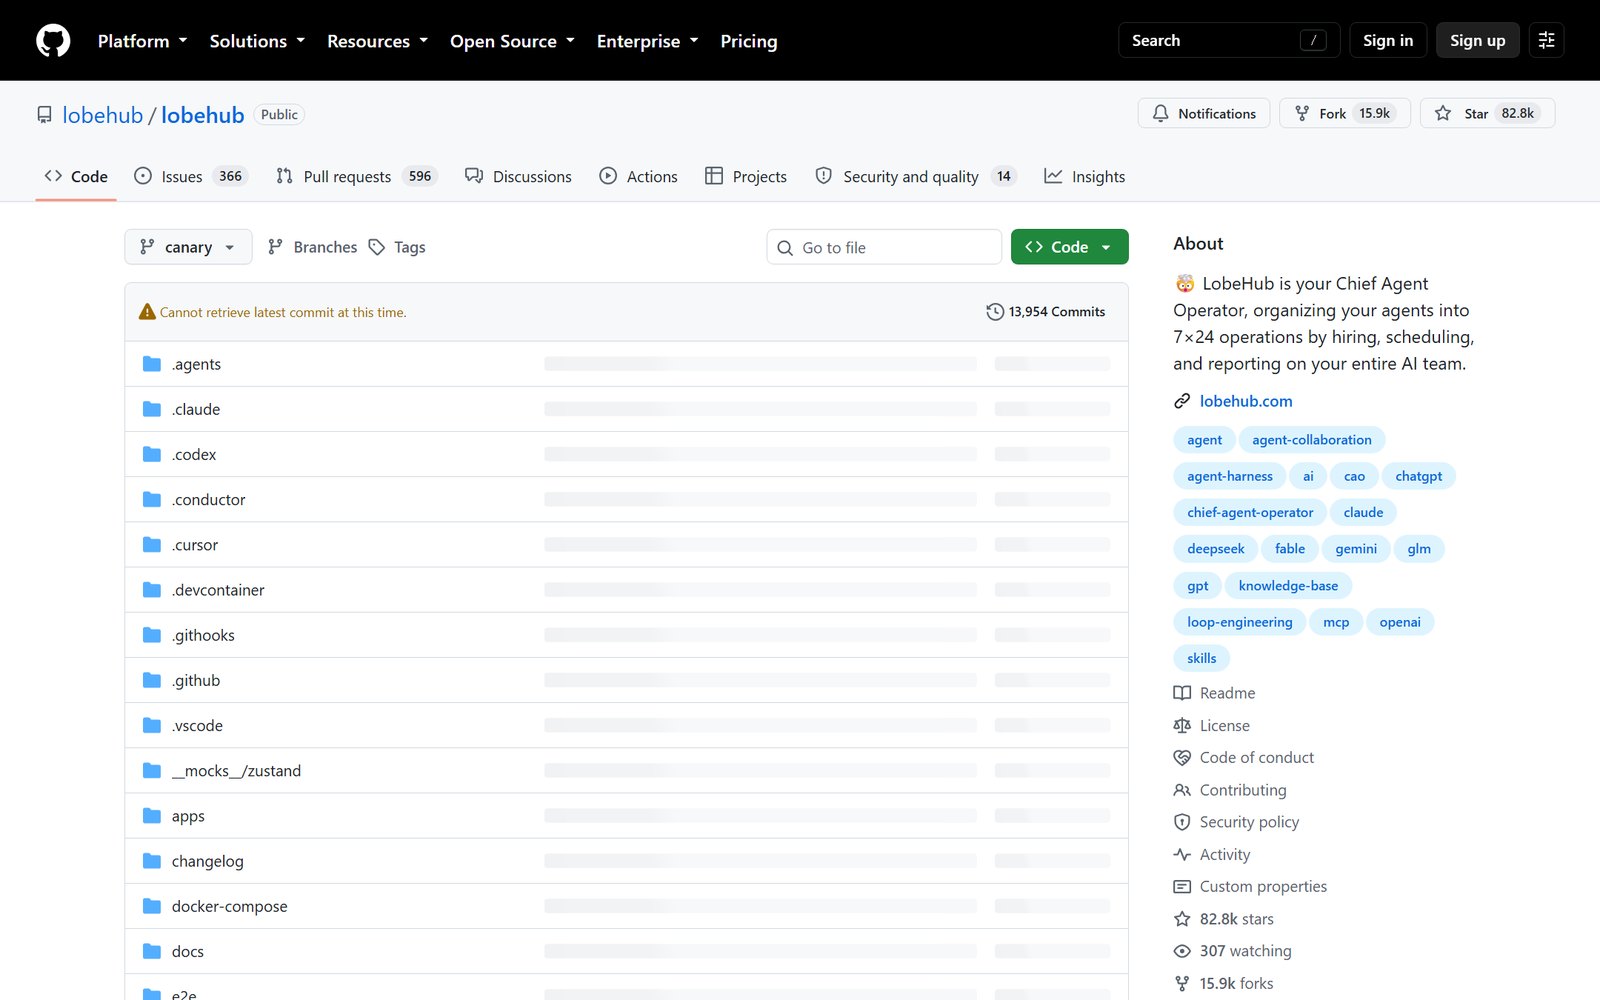
Task: Open the canary branch selector
Action: [188, 247]
